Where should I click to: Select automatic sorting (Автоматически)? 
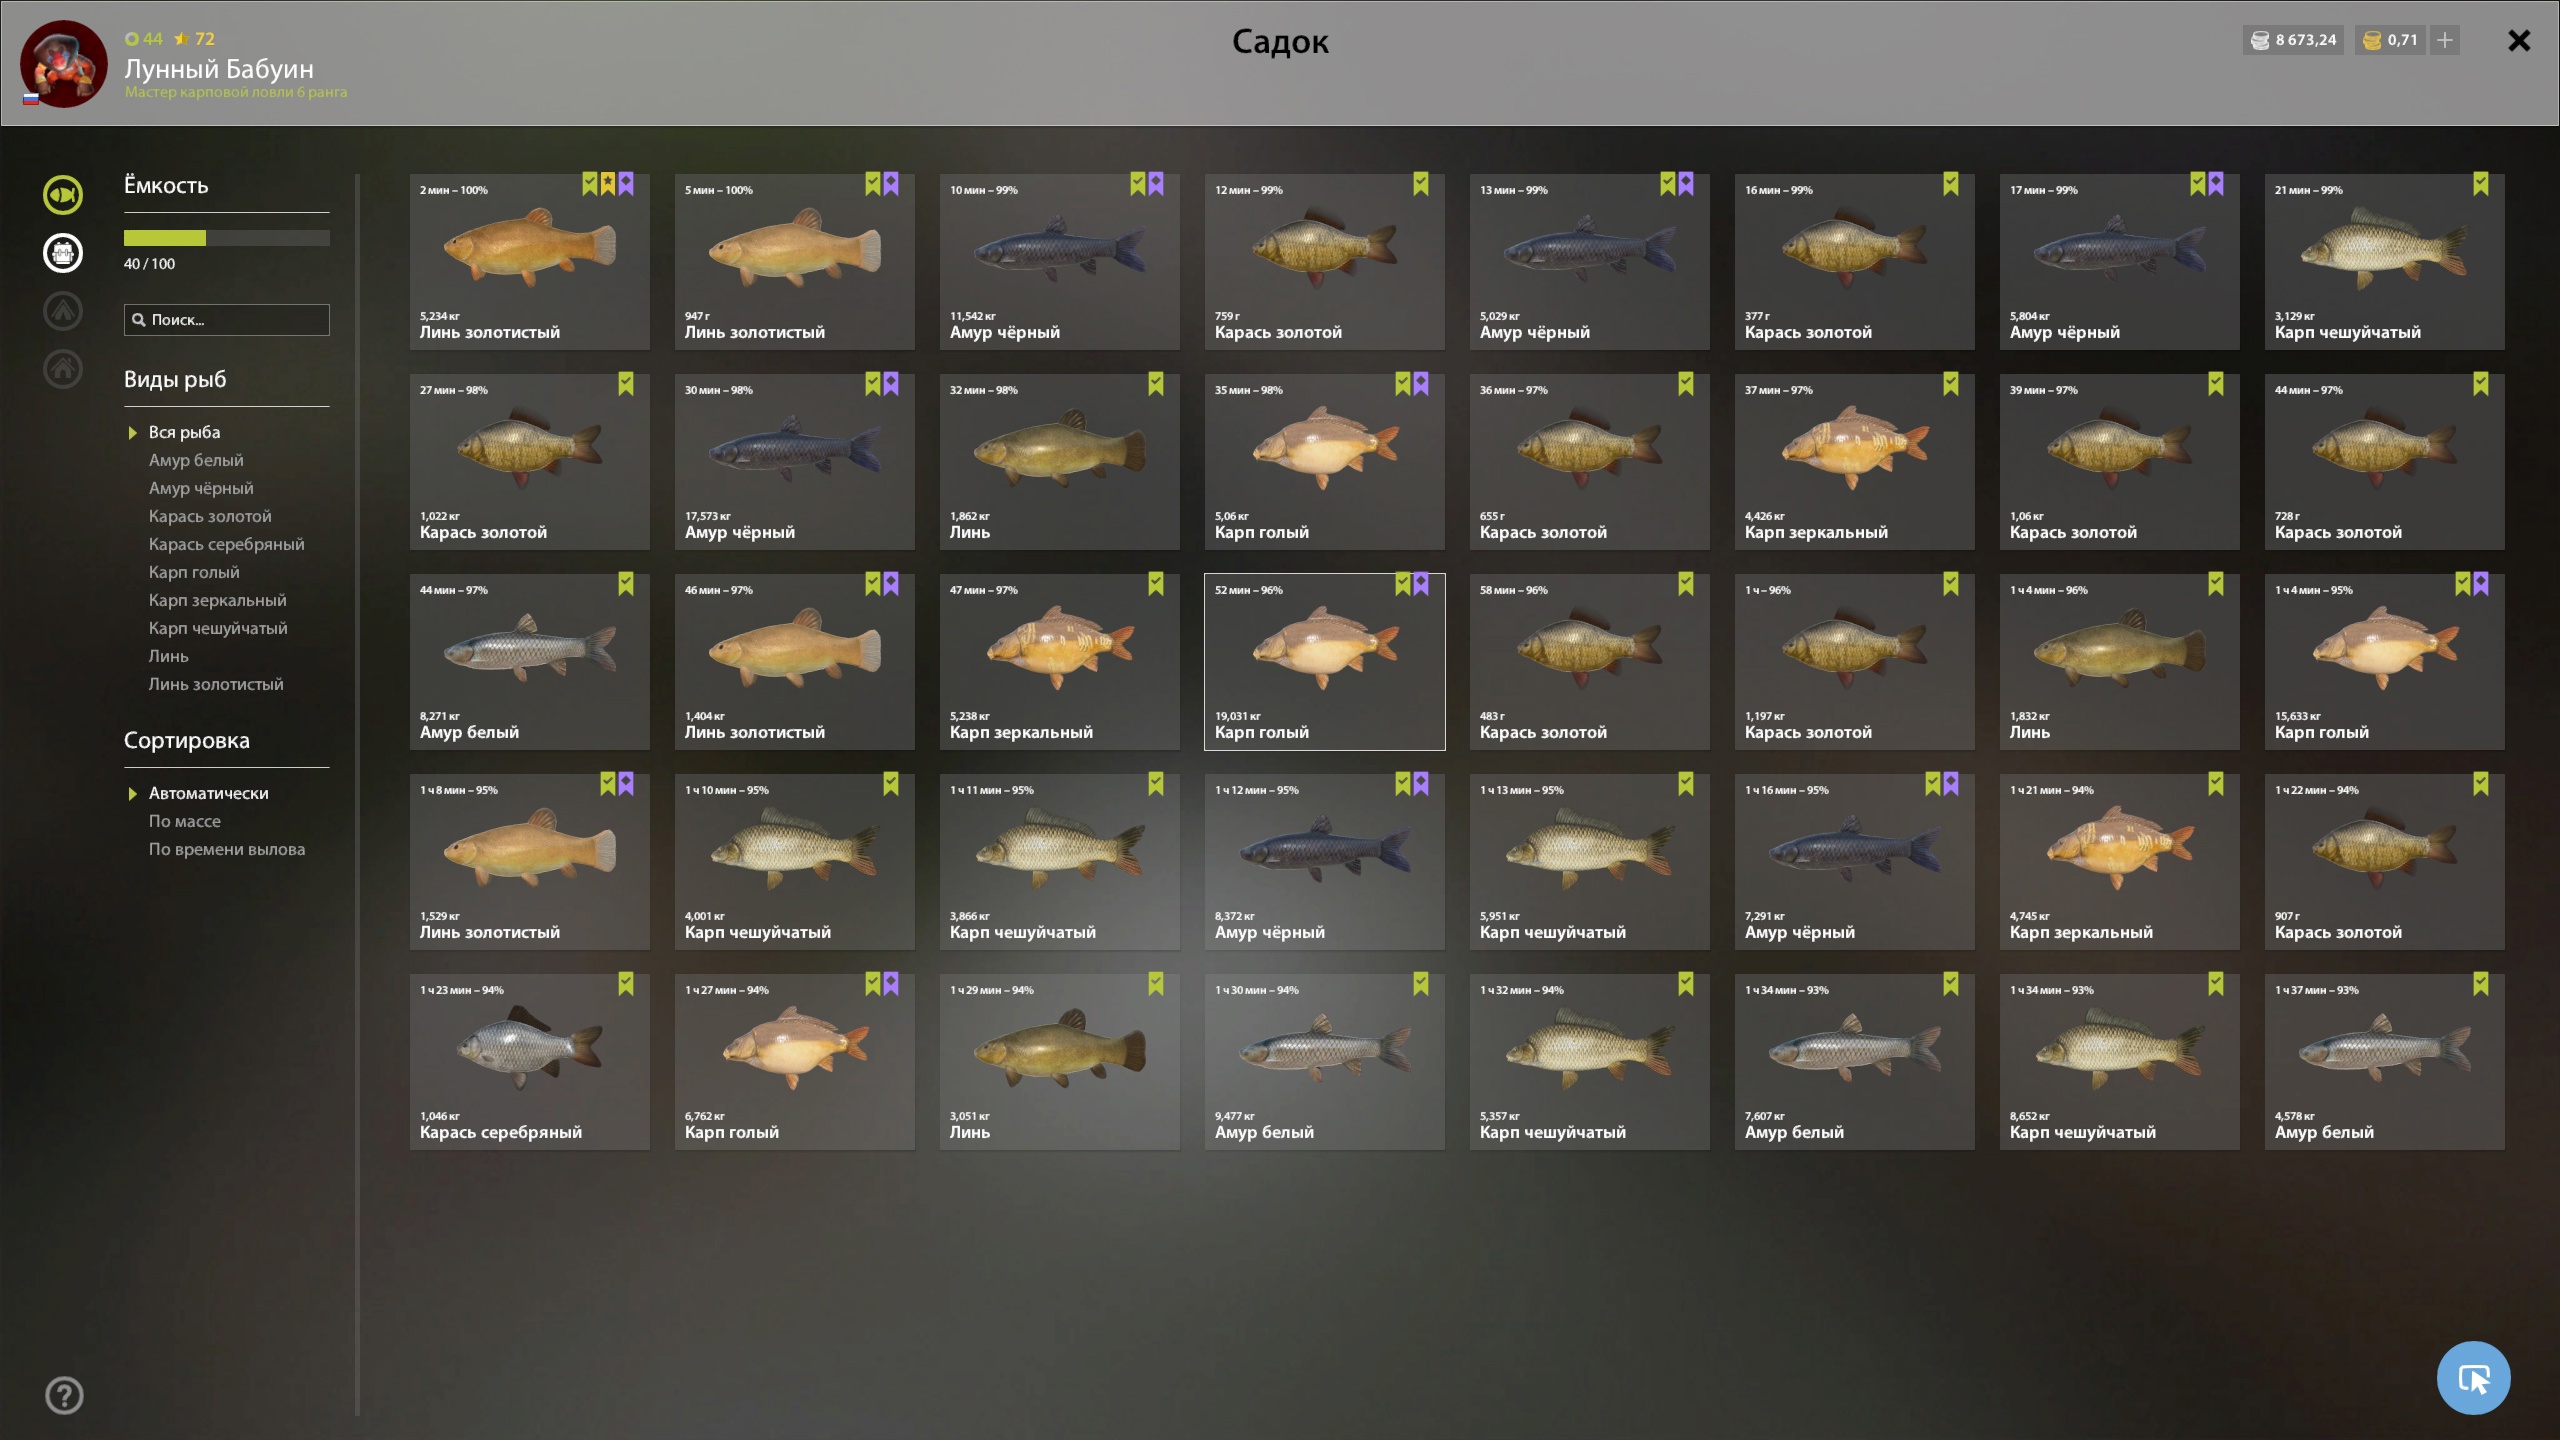pyautogui.click(x=209, y=793)
